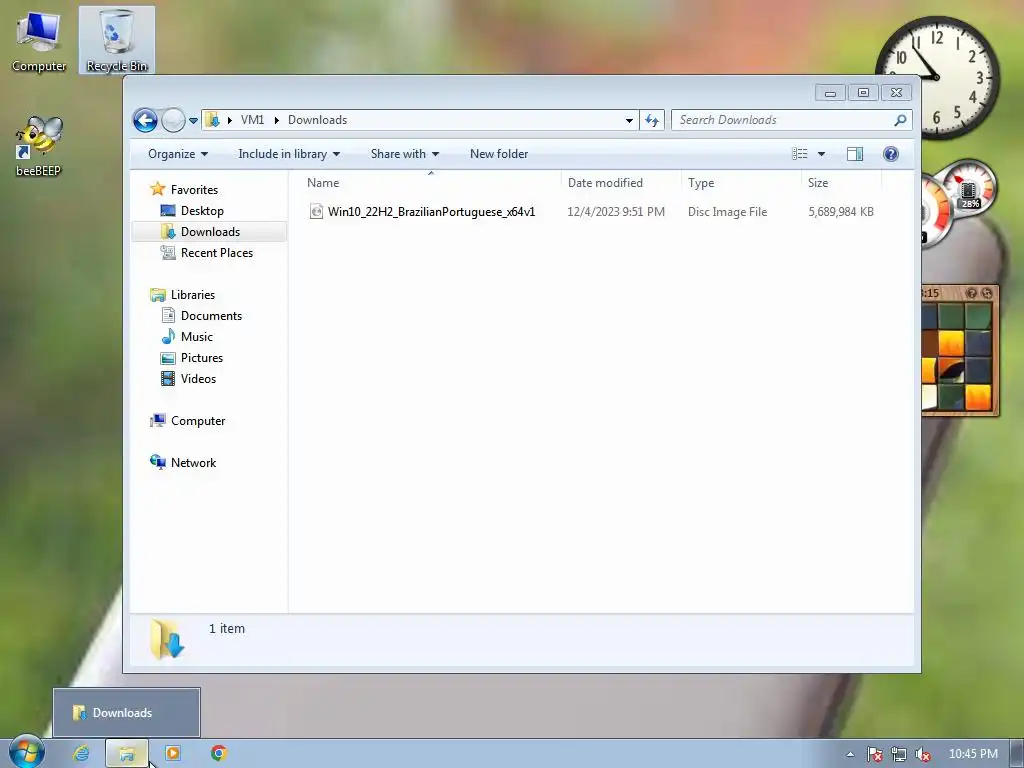Click the details pane Downloads folder icon
Viewport: 1024px width, 768px height.
[167, 639]
